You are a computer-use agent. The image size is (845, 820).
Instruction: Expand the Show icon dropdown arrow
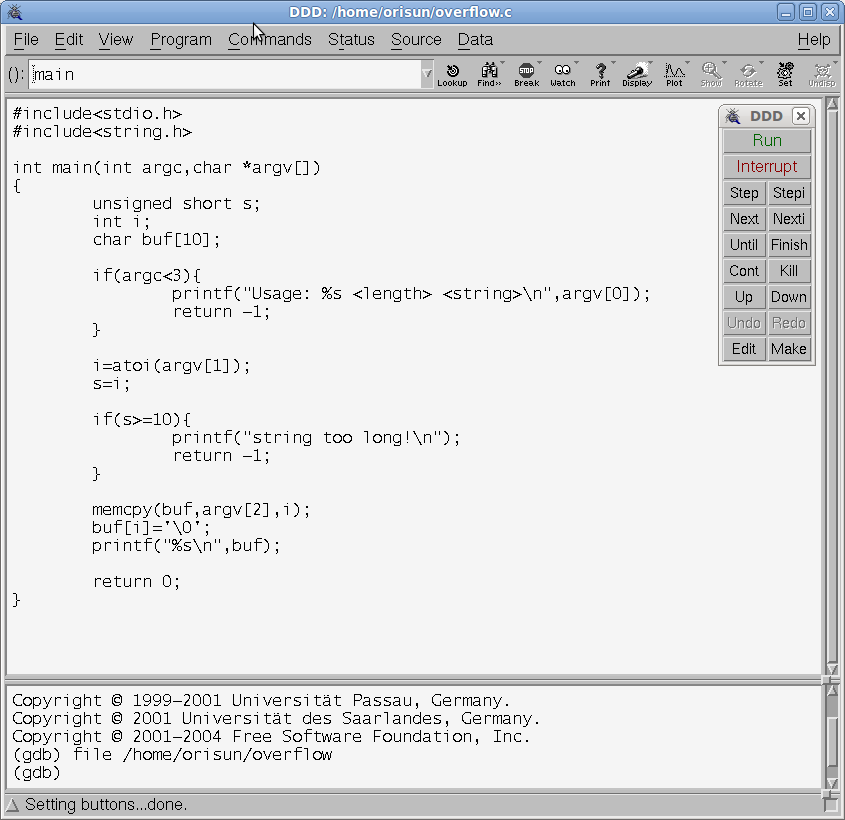tap(724, 63)
